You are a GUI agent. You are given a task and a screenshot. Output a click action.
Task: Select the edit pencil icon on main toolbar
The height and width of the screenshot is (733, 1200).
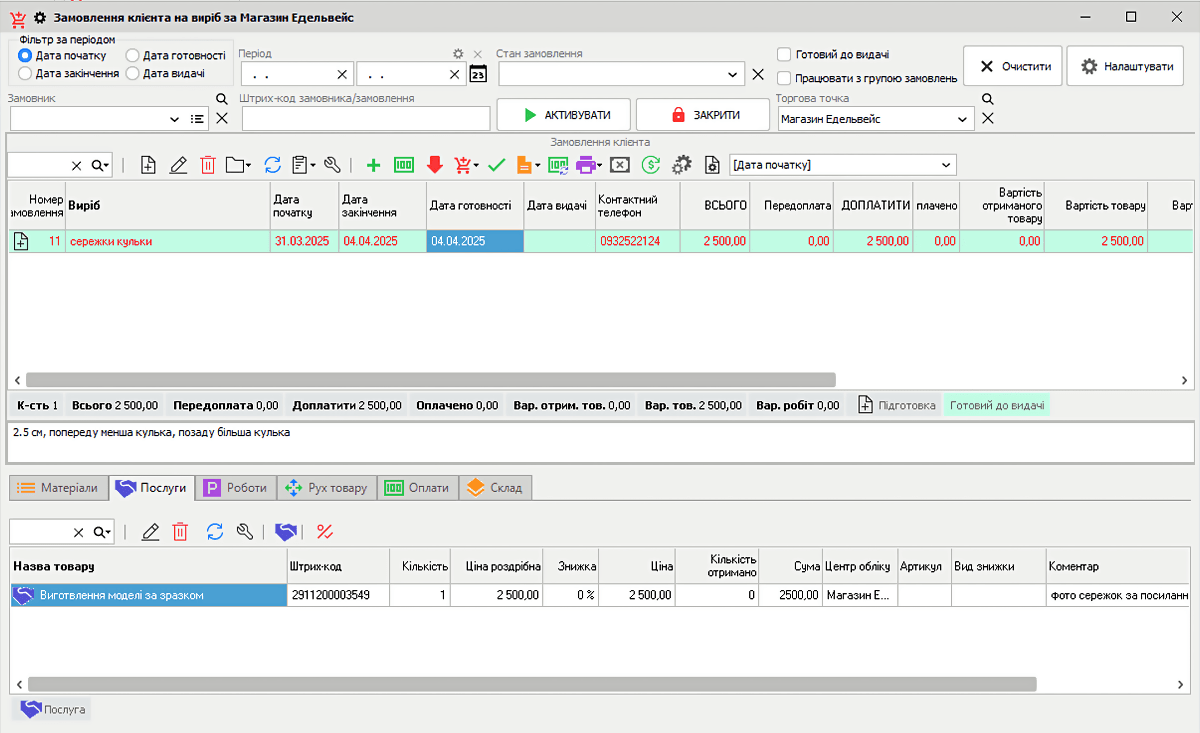pos(178,165)
